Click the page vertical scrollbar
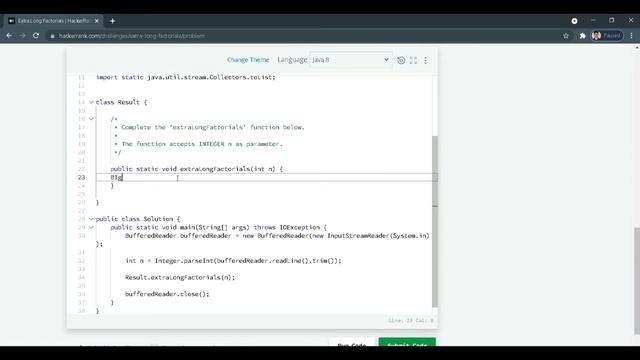The width and height of the screenshot is (640, 360). [637, 280]
